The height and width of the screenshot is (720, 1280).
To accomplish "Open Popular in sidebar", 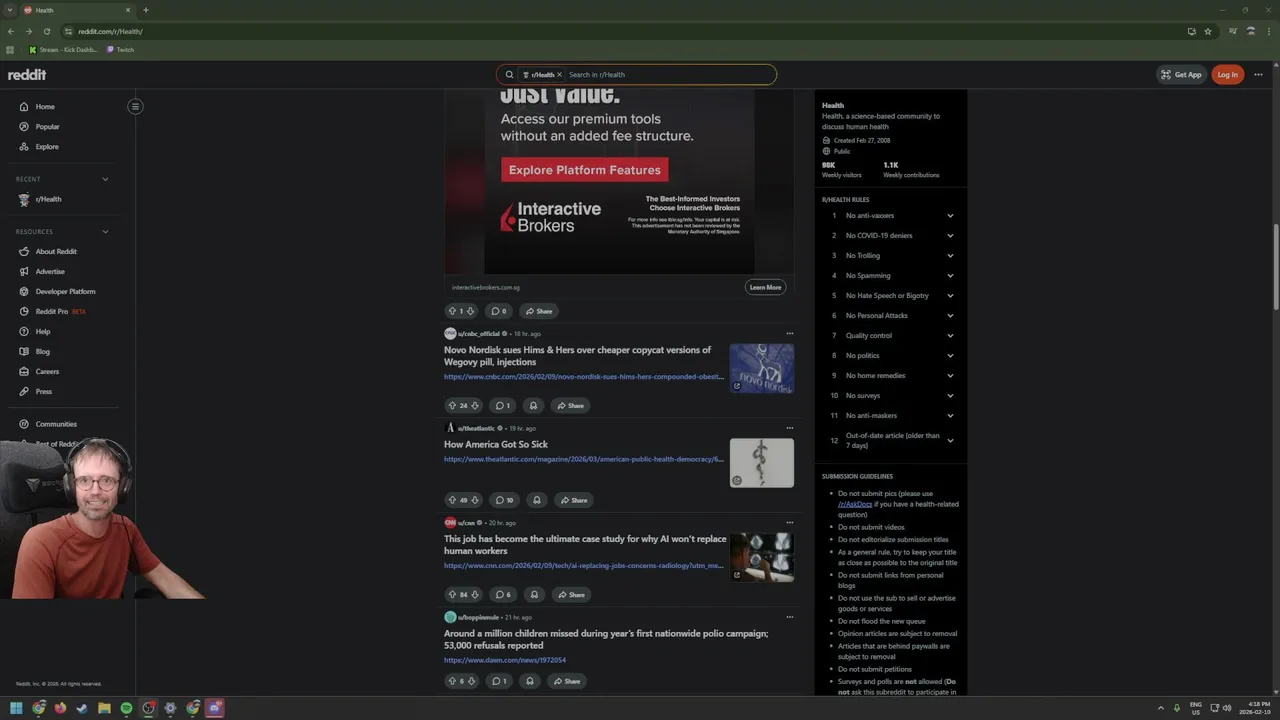I will (x=47, y=127).
